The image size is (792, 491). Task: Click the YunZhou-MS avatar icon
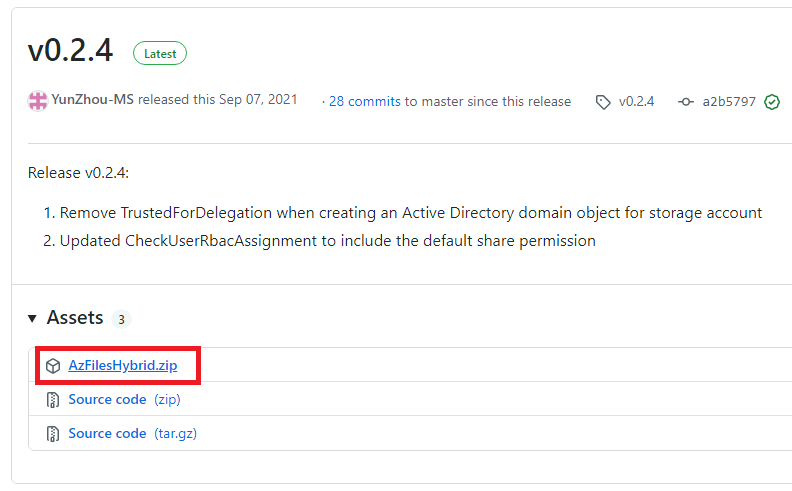coord(37,101)
